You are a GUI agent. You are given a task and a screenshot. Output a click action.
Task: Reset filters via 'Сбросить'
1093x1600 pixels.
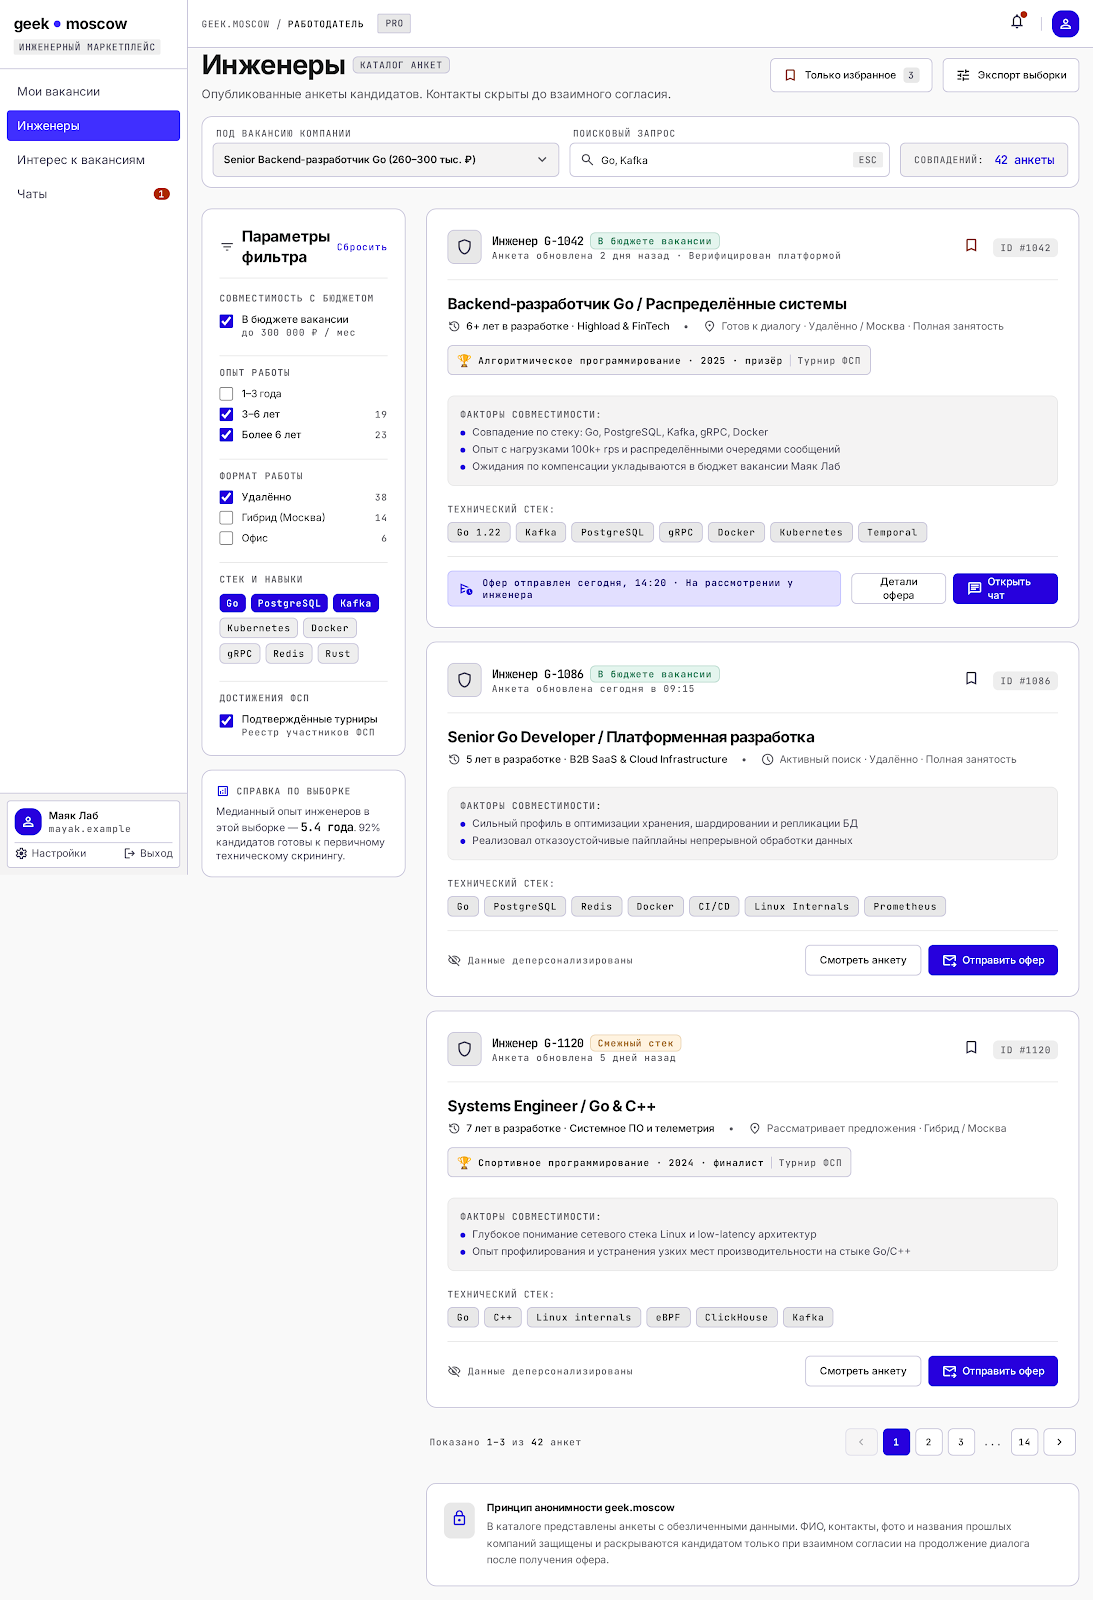362,247
